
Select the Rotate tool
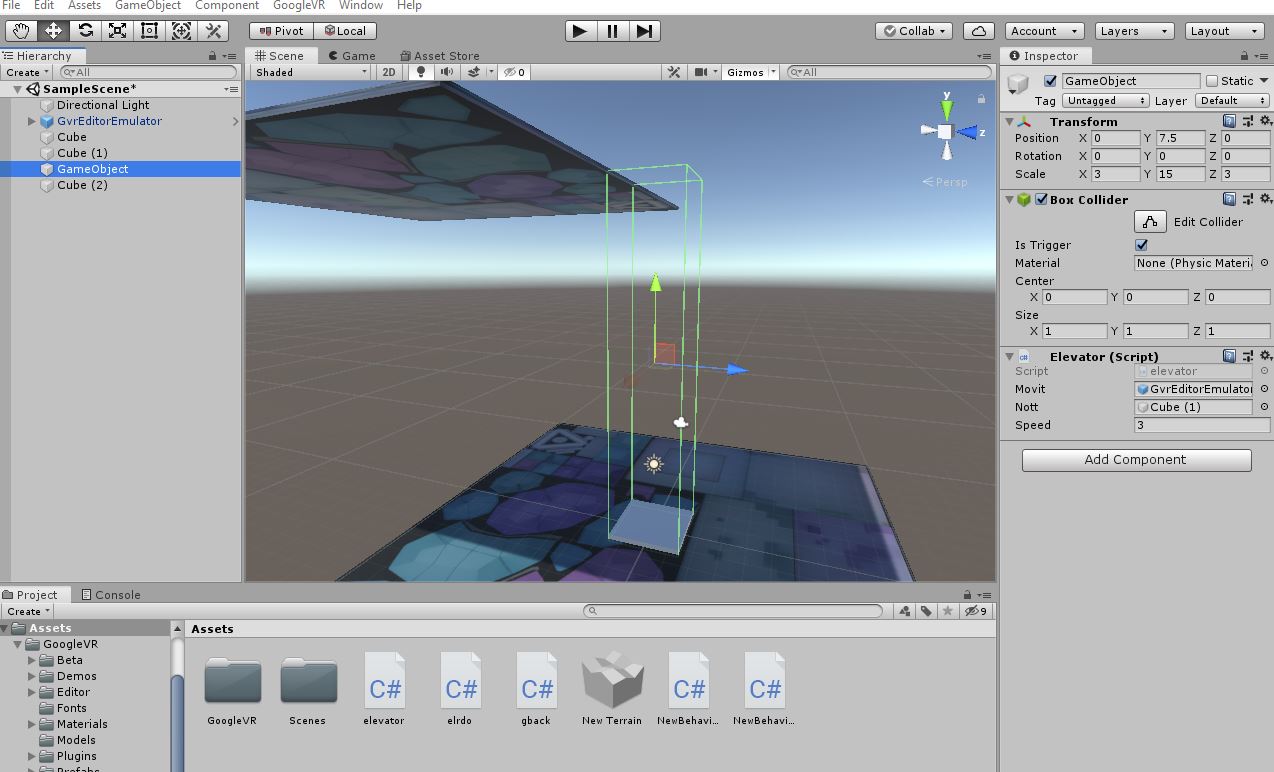pyautogui.click(x=85, y=30)
